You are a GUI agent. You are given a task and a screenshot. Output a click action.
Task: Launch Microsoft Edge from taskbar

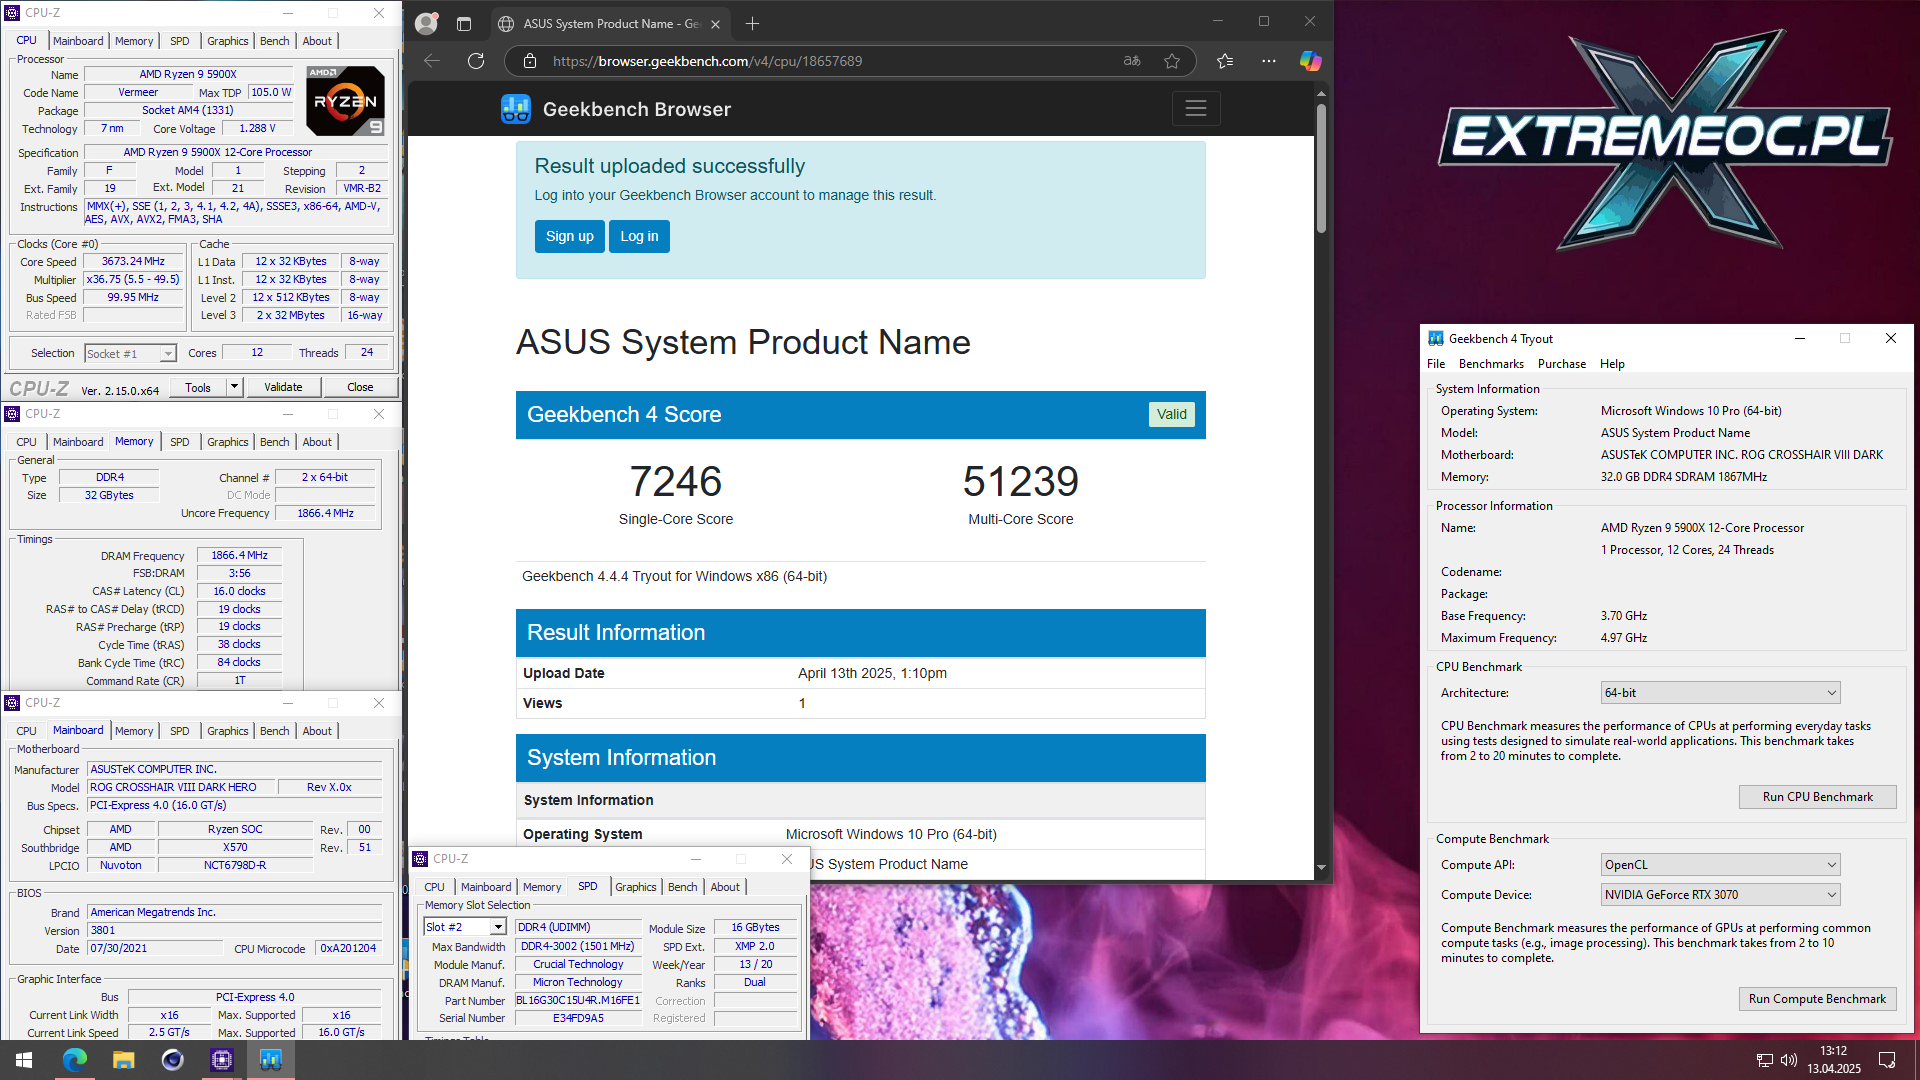[x=75, y=1060]
